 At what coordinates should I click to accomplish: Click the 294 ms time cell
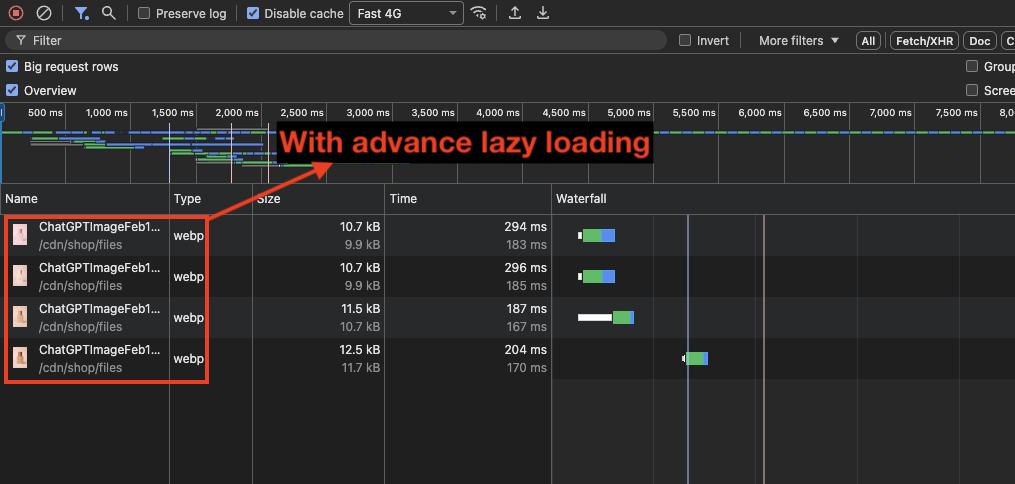[525, 227]
